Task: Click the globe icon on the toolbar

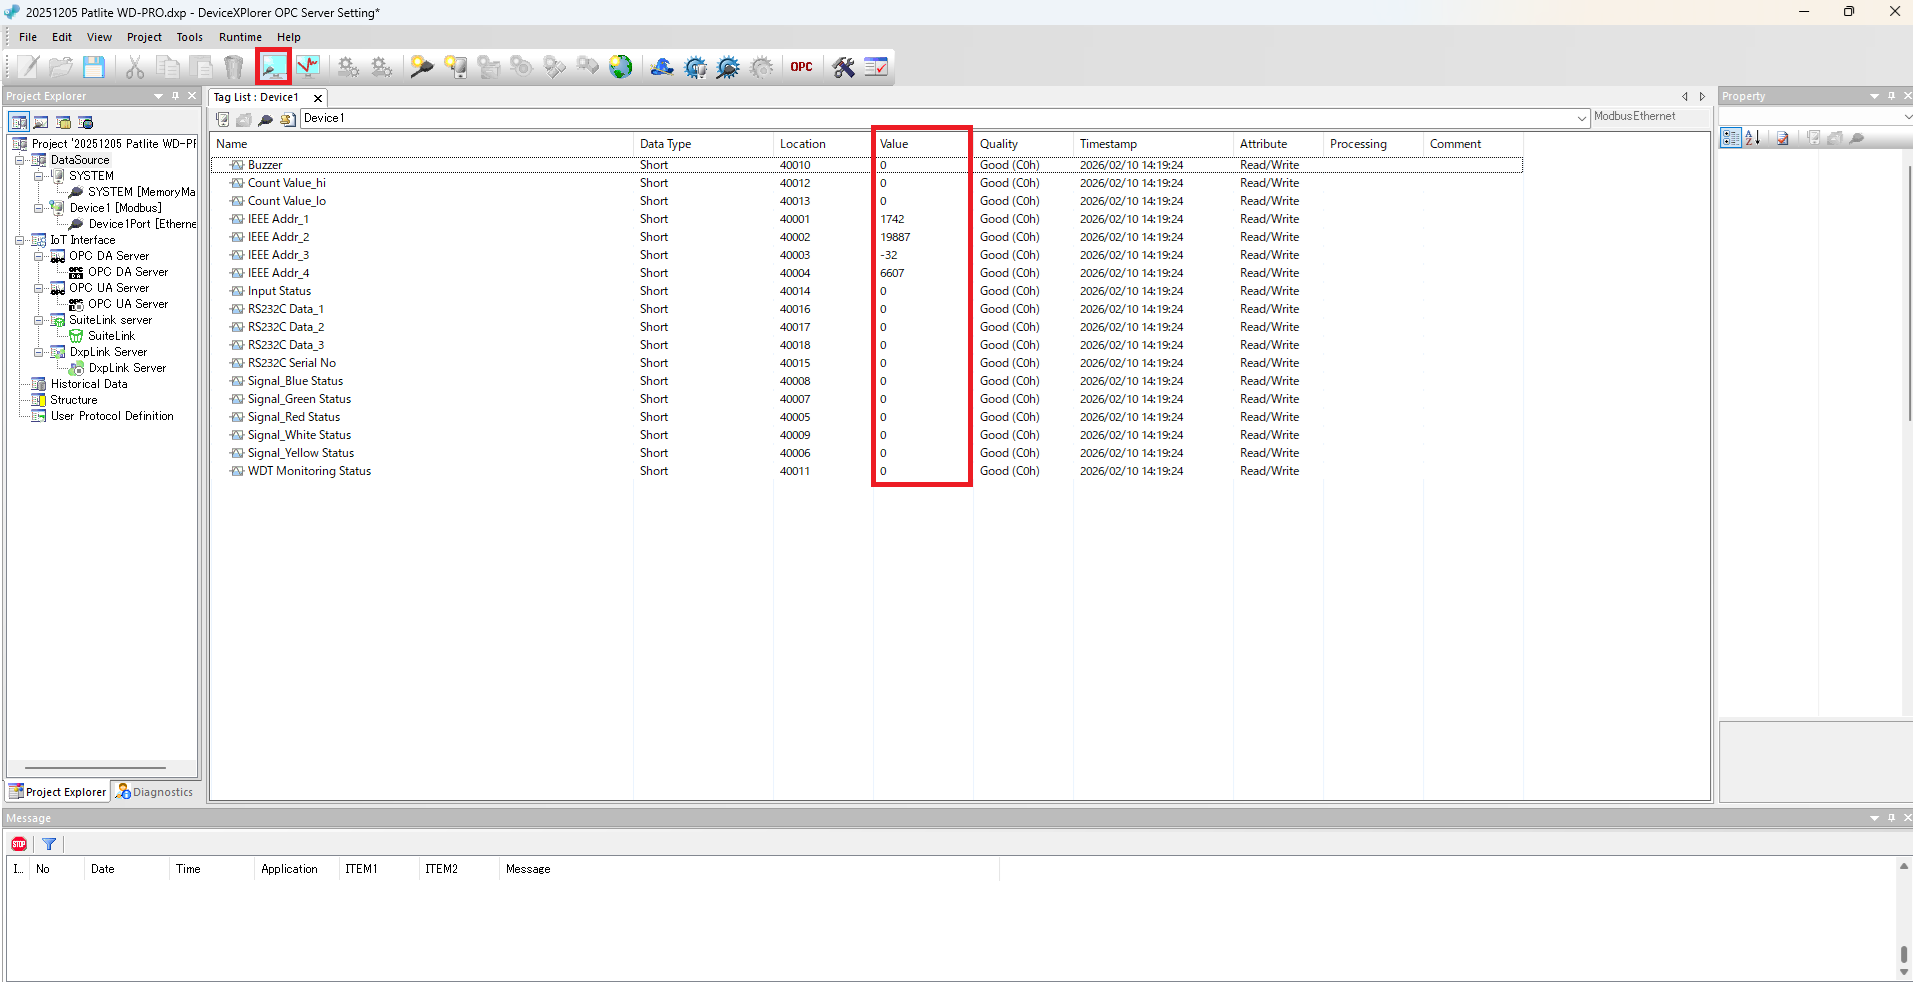Action: (620, 66)
